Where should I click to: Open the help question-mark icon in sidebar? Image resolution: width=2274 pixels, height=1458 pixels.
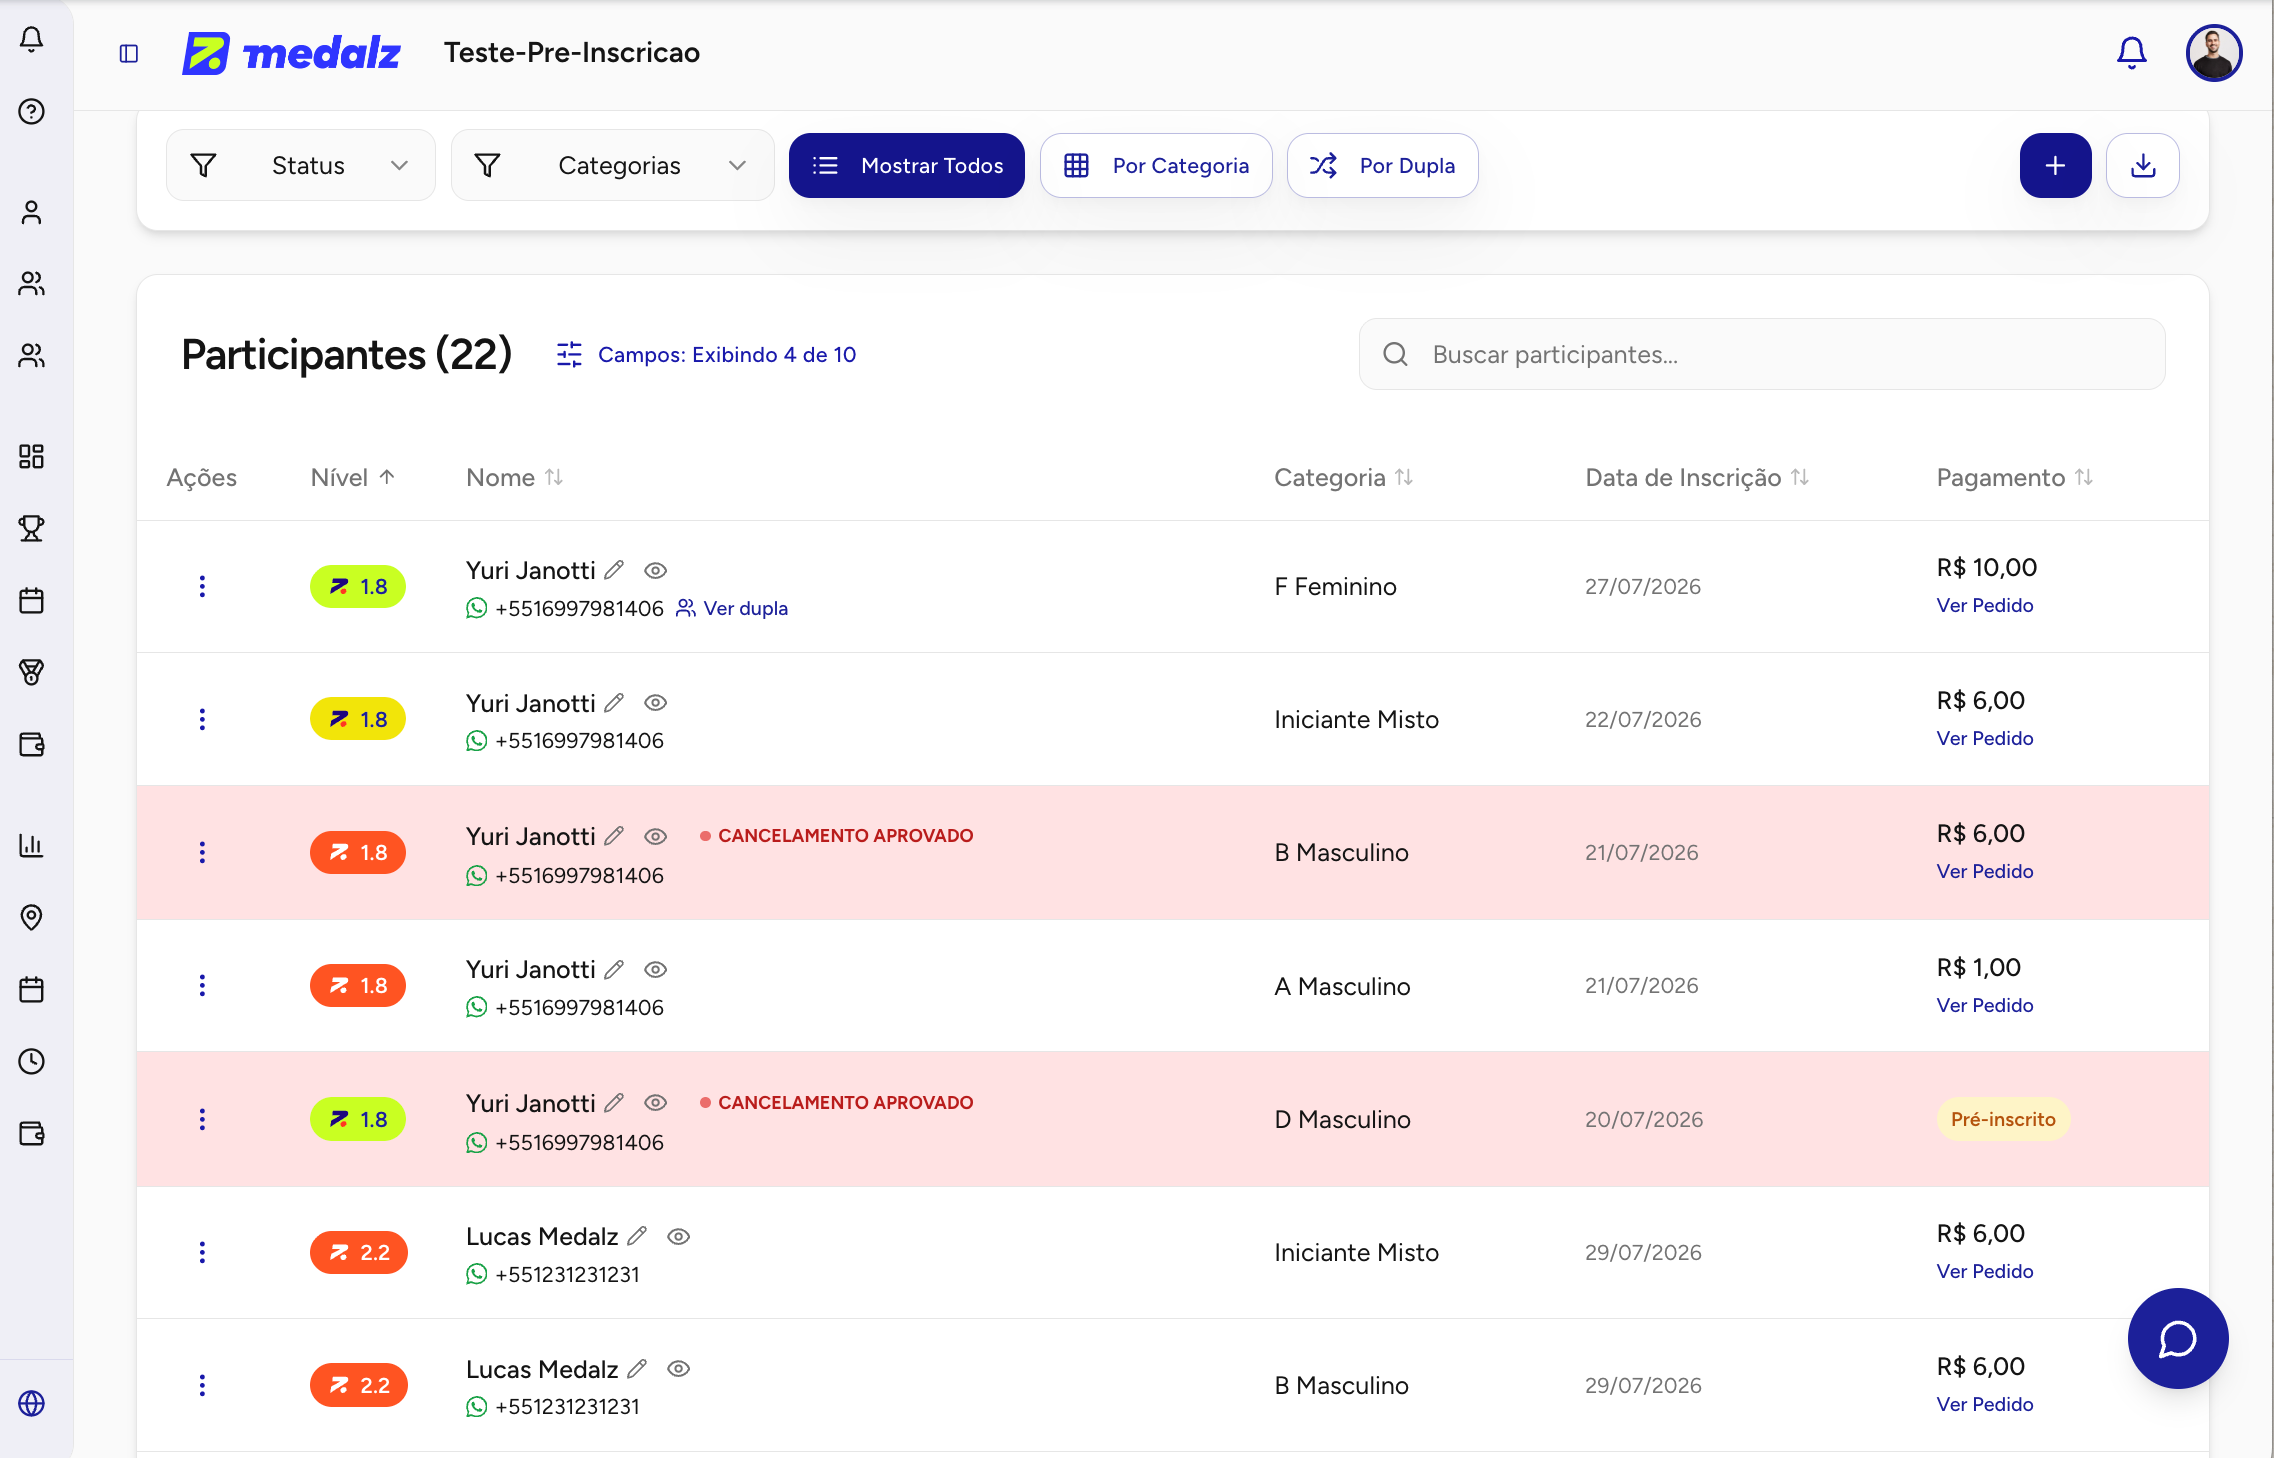tap(32, 111)
